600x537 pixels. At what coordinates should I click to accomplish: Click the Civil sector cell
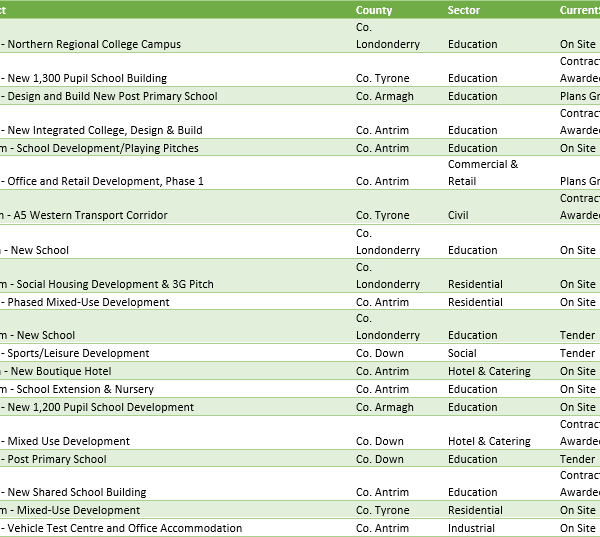coord(458,215)
